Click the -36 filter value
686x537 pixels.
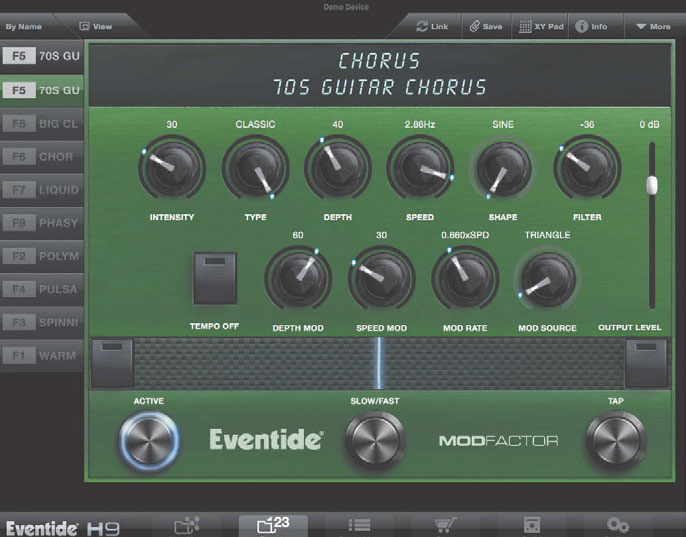pyautogui.click(x=587, y=124)
